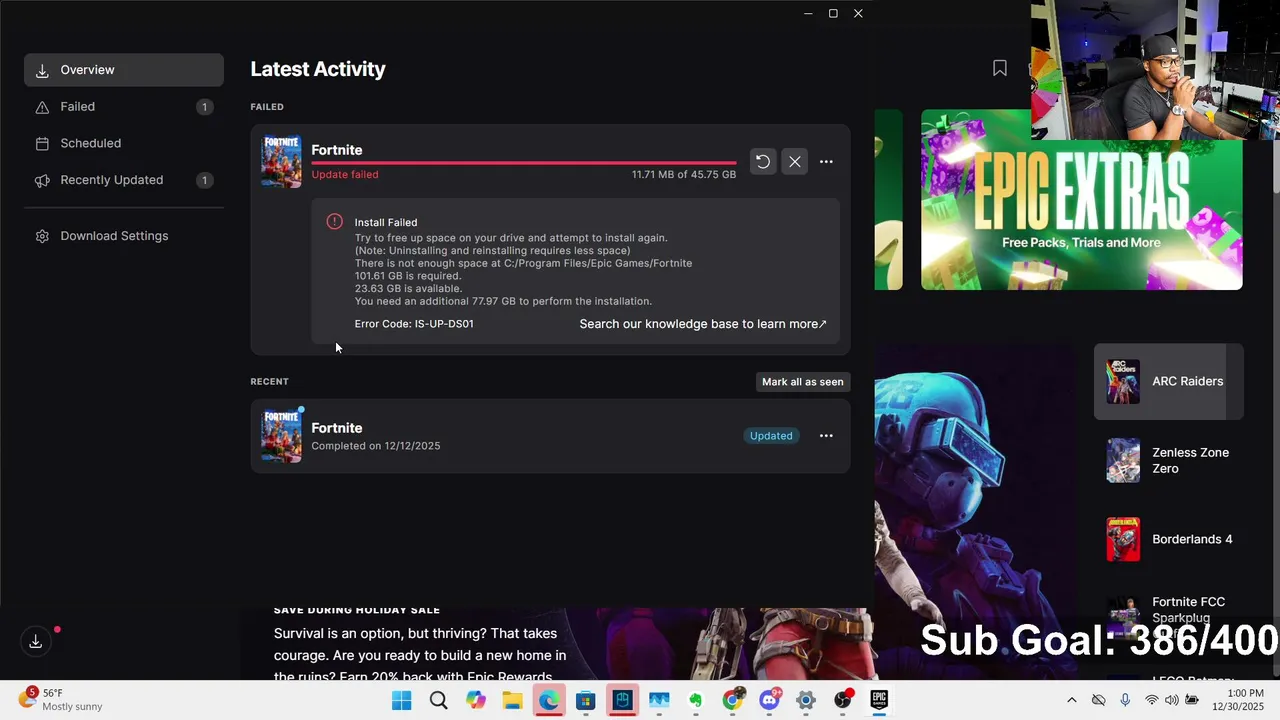Click the weather widget showing 56°F
Viewport: 1280px width, 720px height.
60,700
